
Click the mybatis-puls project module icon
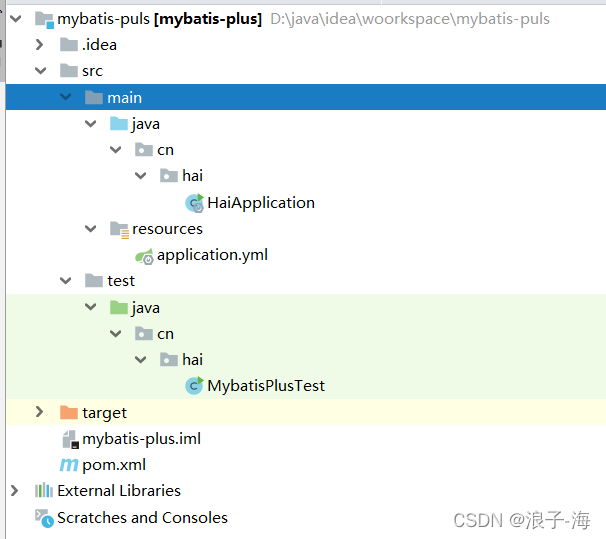click(44, 19)
